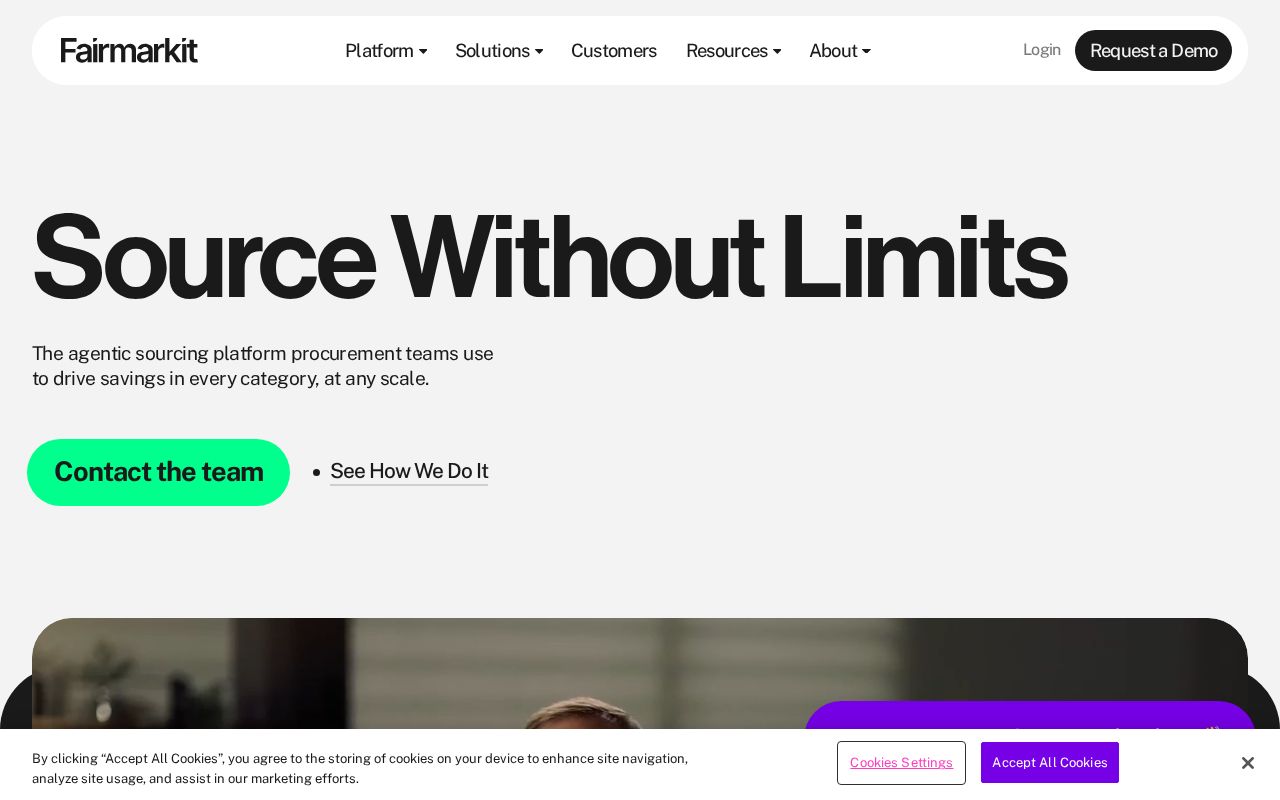Accept All Cookies
This screenshot has height=800, width=1280.
pyautogui.click(x=1050, y=763)
